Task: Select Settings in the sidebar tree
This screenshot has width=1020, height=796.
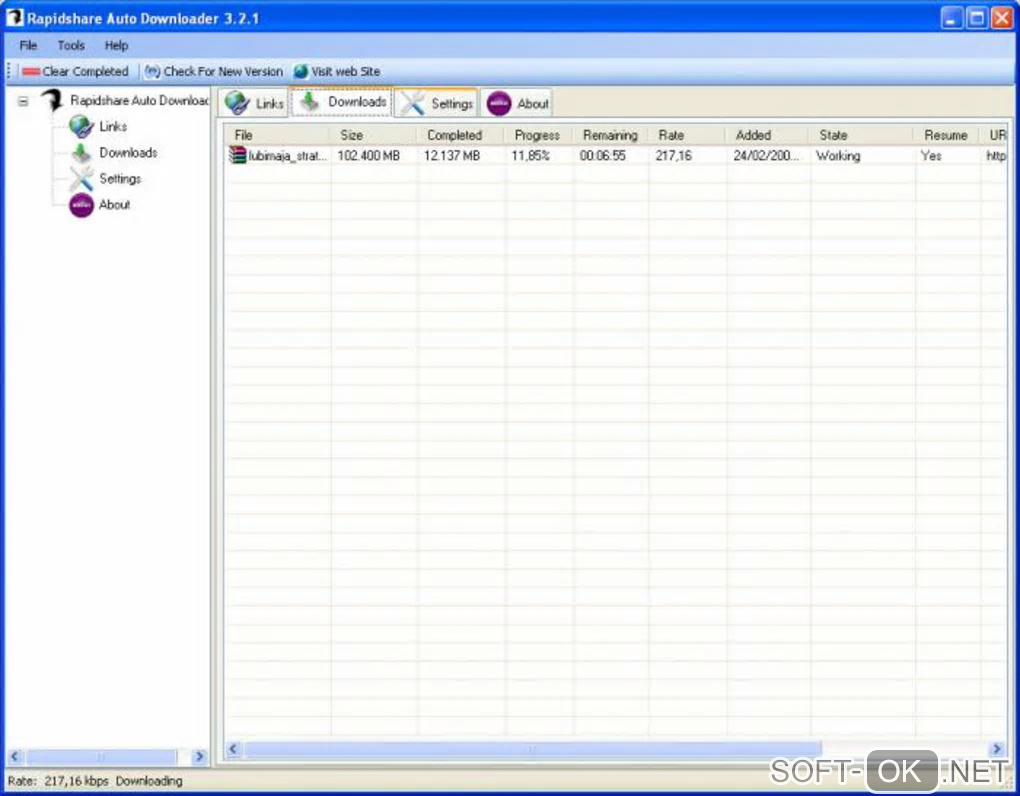Action: point(120,178)
